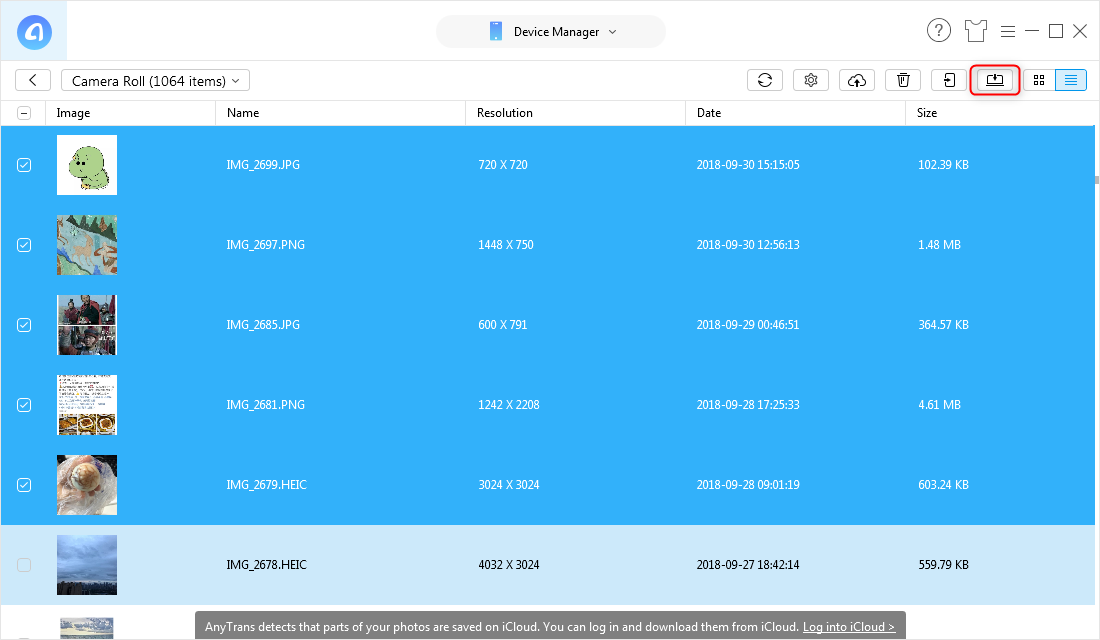
Task: Open photo settings gear
Action: point(811,79)
